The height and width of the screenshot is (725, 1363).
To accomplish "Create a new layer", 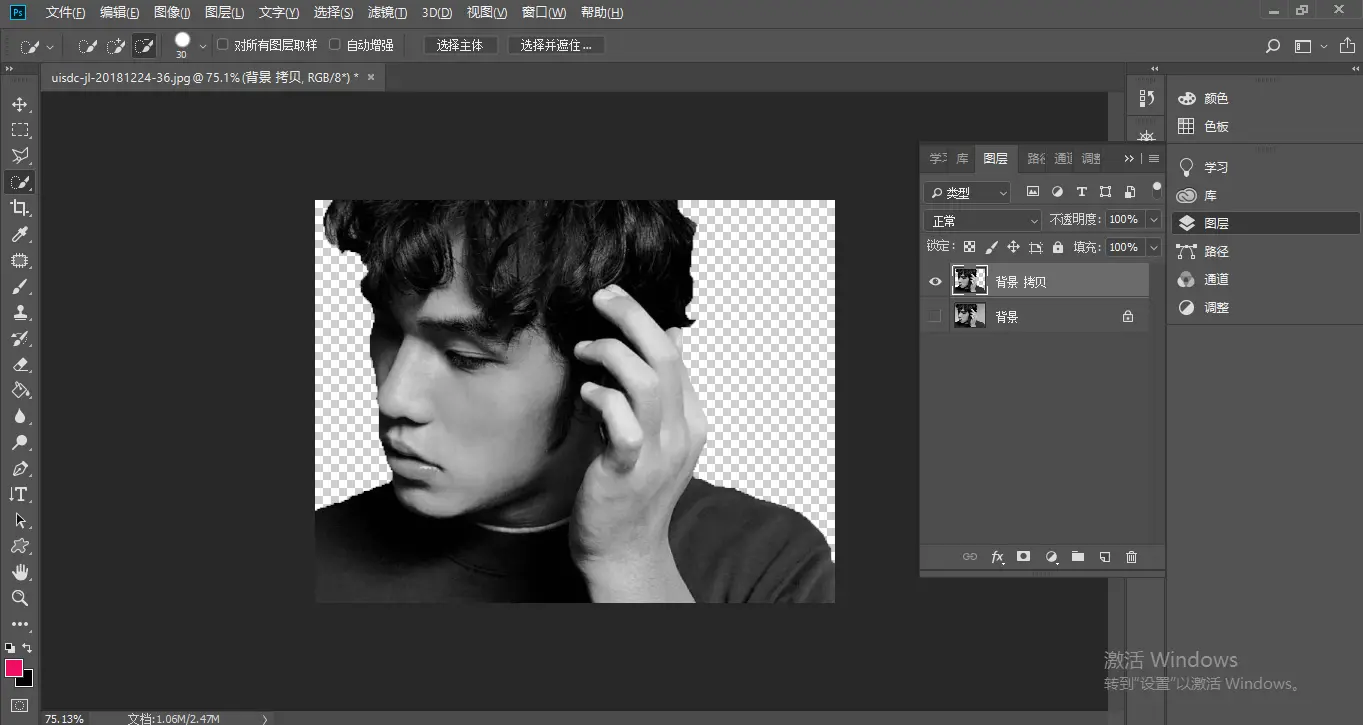I will click(x=1105, y=557).
